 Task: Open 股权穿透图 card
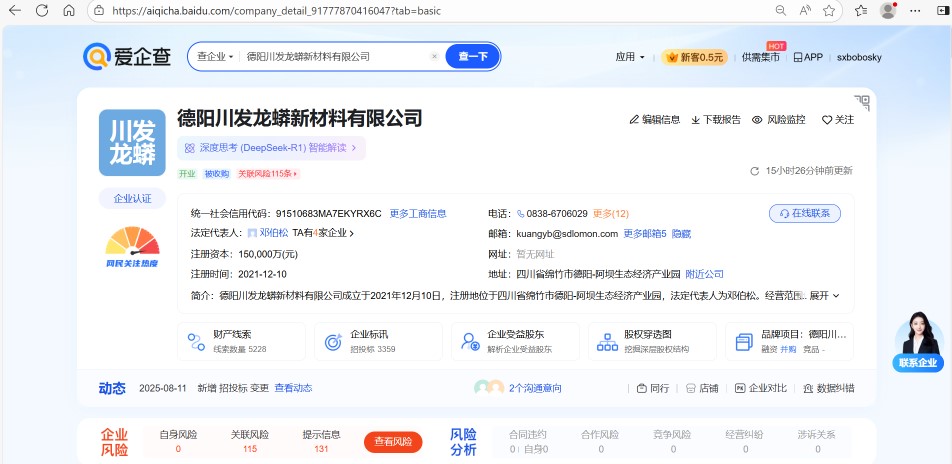pos(652,341)
